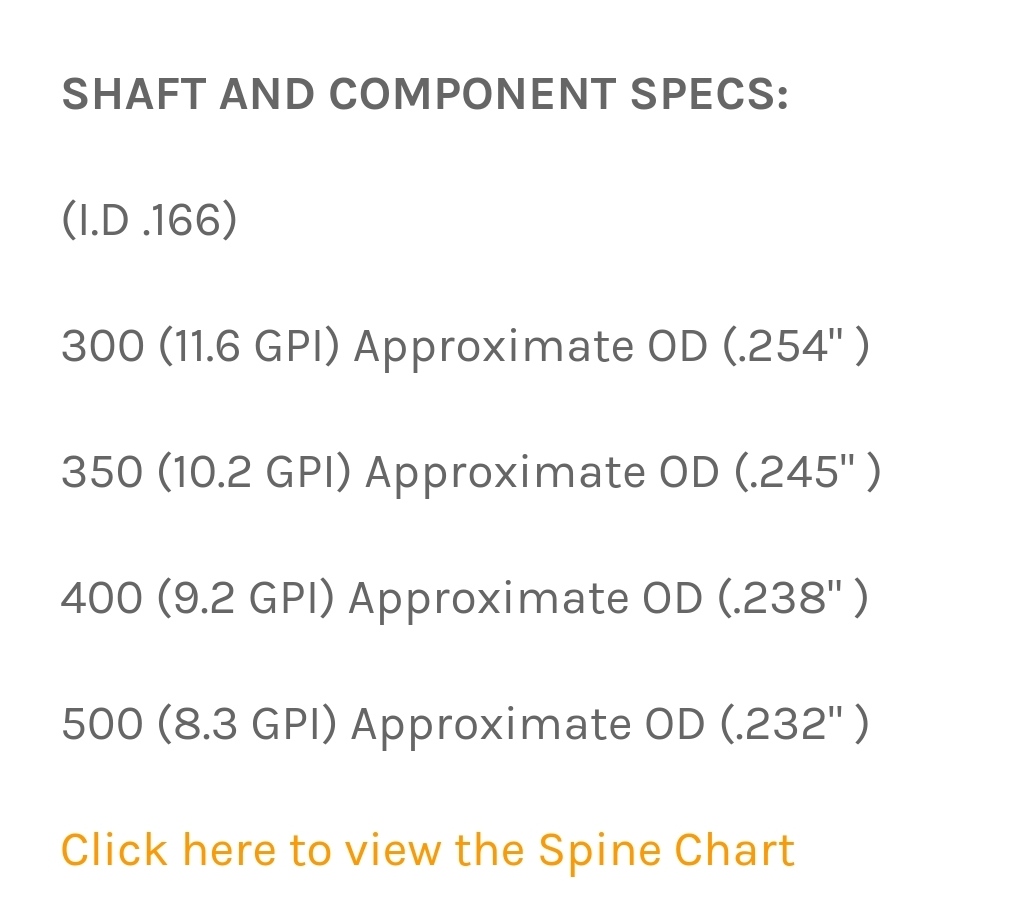Click the 500 spine spec line

pos(465,725)
